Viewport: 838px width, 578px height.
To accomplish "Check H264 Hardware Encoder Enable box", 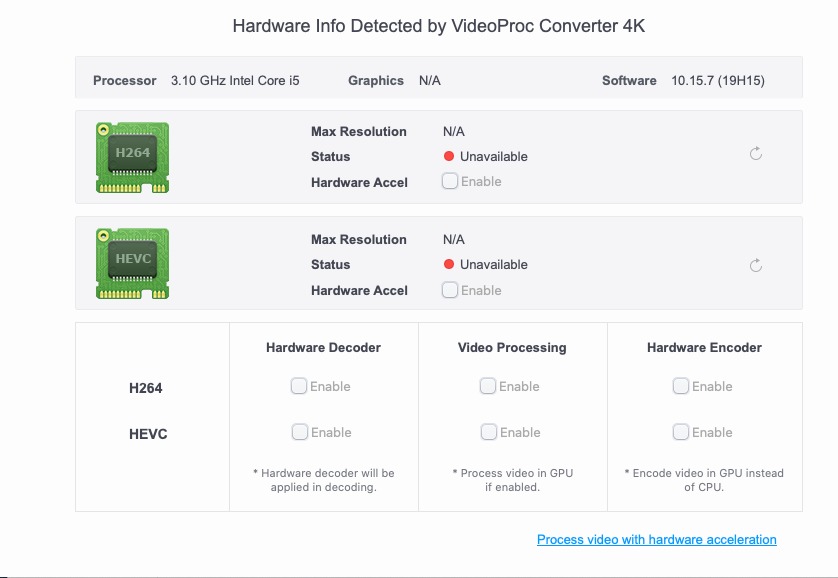I will (x=681, y=386).
